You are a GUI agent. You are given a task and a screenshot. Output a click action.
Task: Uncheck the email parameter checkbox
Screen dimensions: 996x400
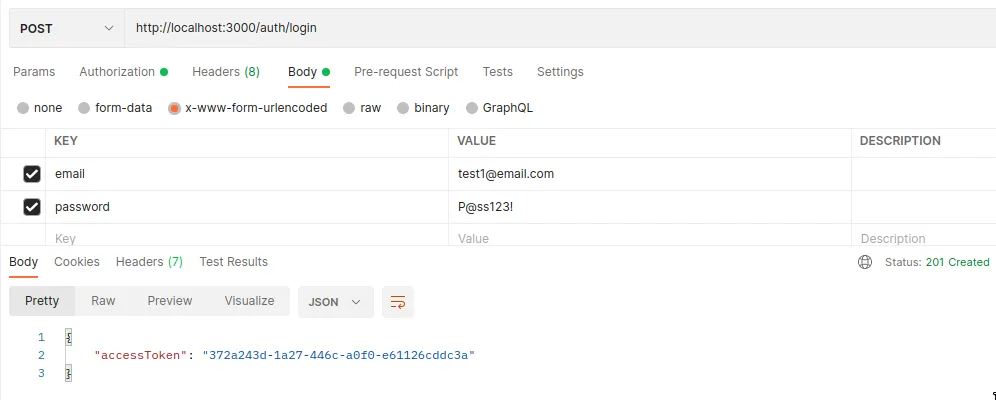(x=32, y=174)
